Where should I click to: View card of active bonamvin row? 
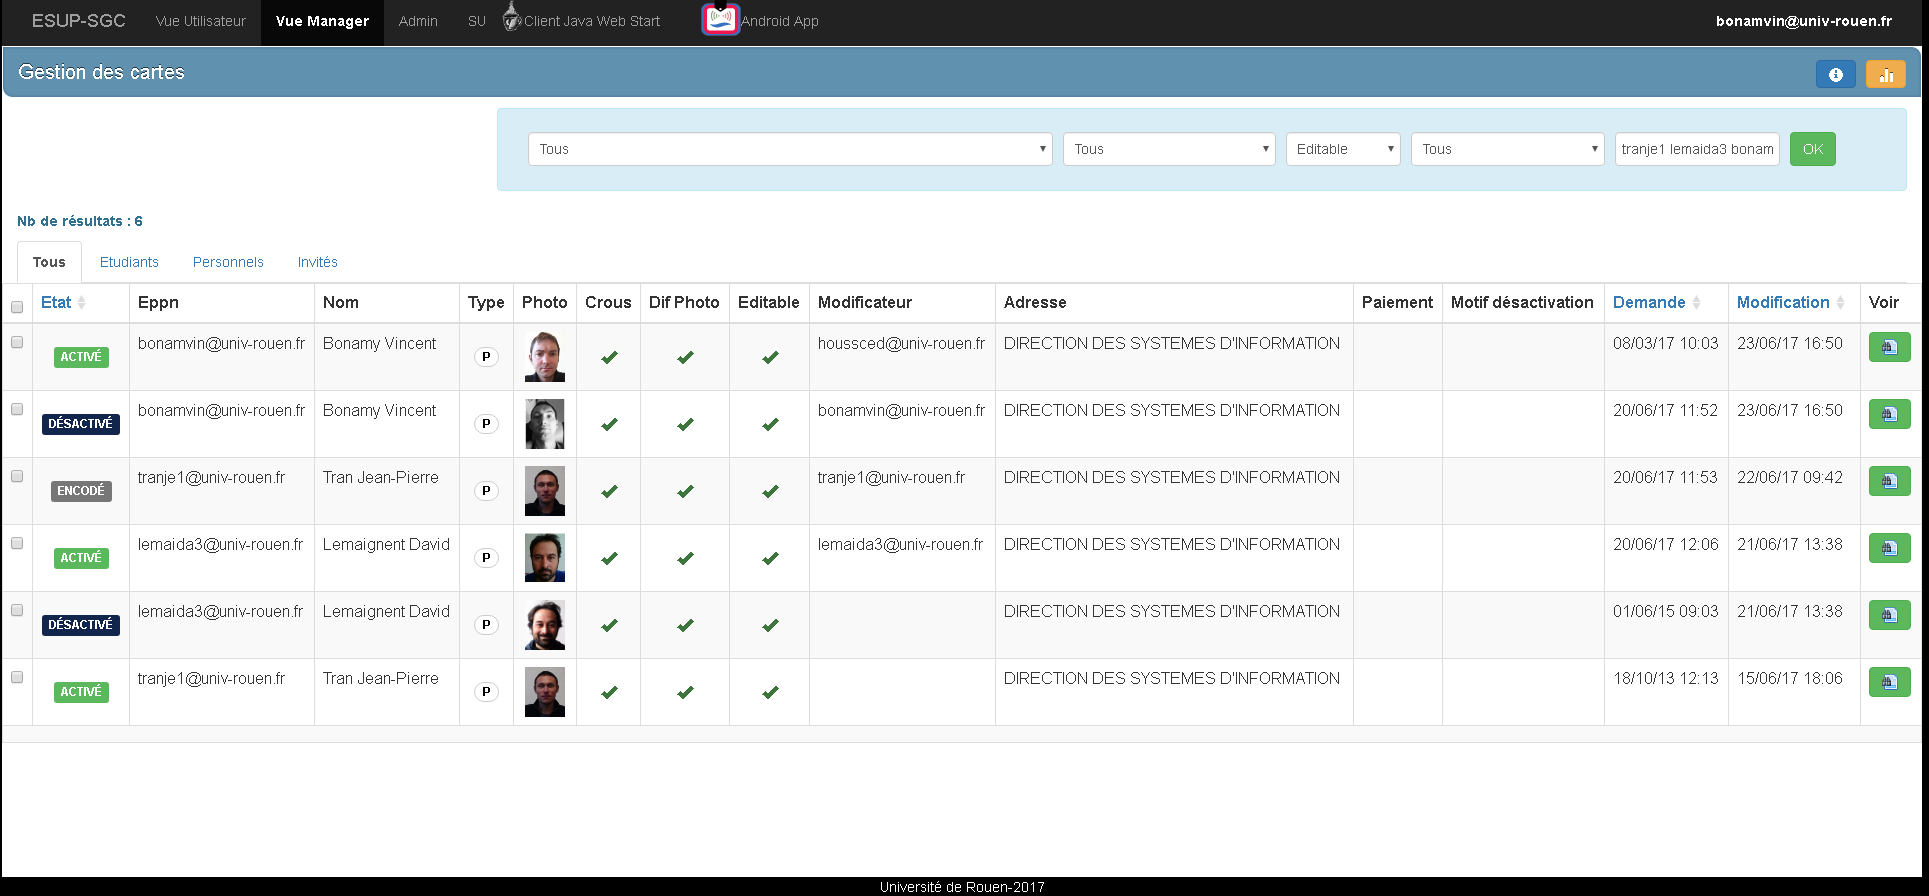click(x=1889, y=347)
